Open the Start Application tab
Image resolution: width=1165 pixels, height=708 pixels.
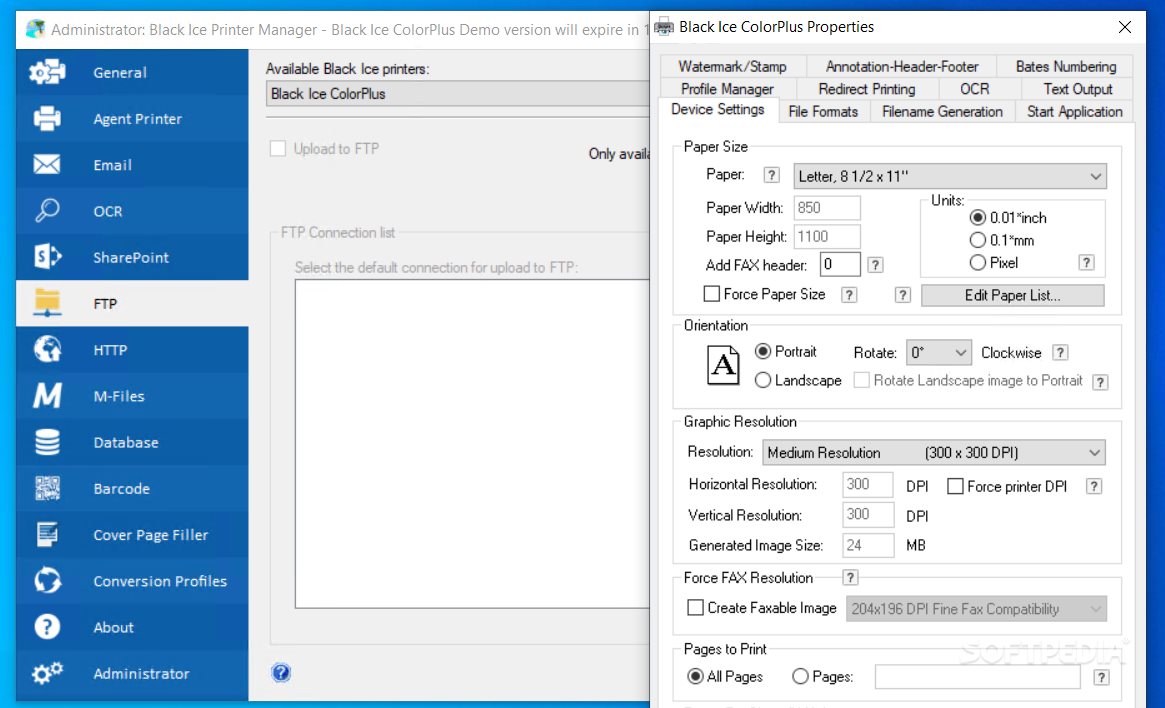1074,111
